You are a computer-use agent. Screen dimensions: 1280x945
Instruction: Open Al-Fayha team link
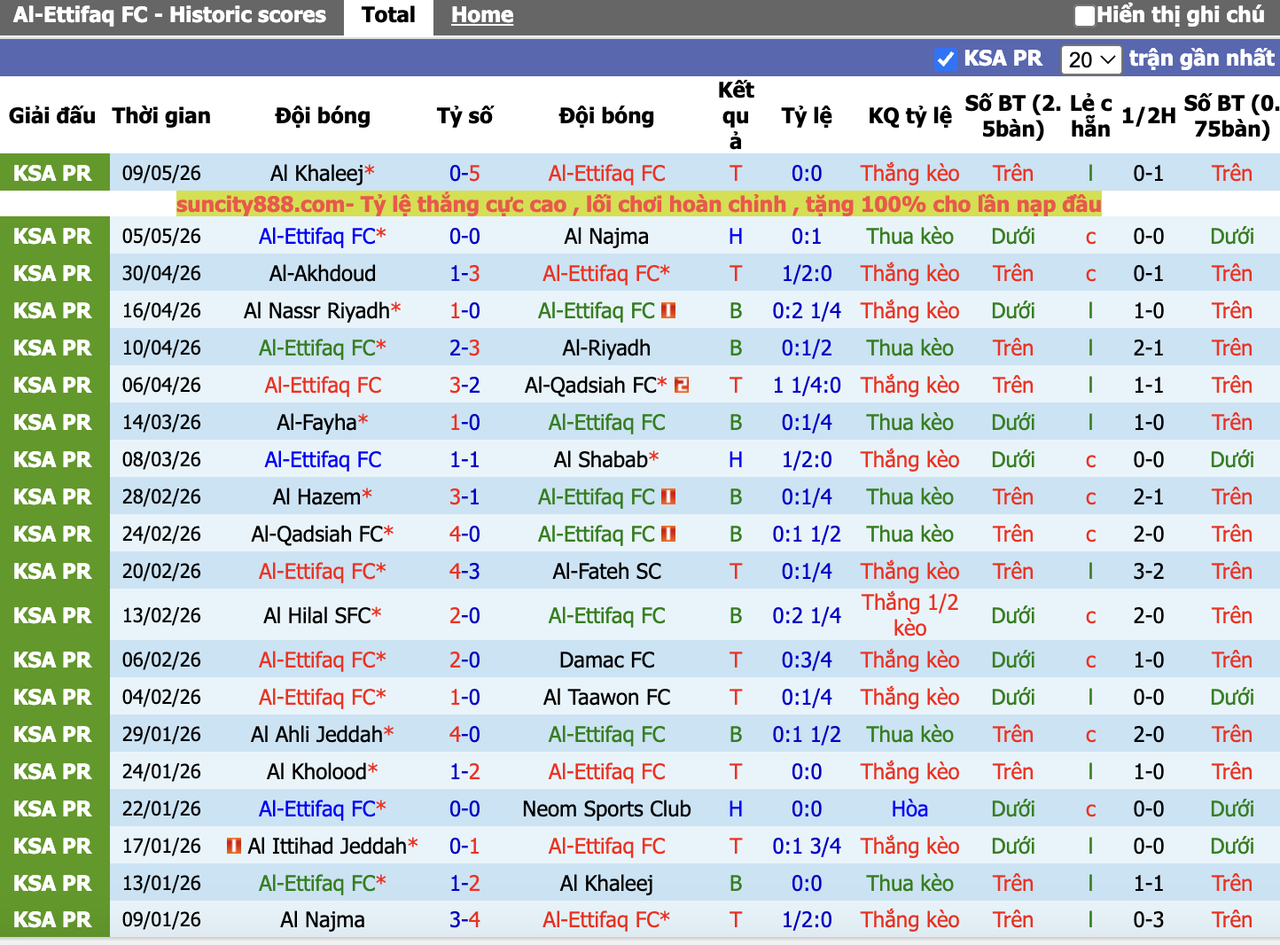coord(317,422)
